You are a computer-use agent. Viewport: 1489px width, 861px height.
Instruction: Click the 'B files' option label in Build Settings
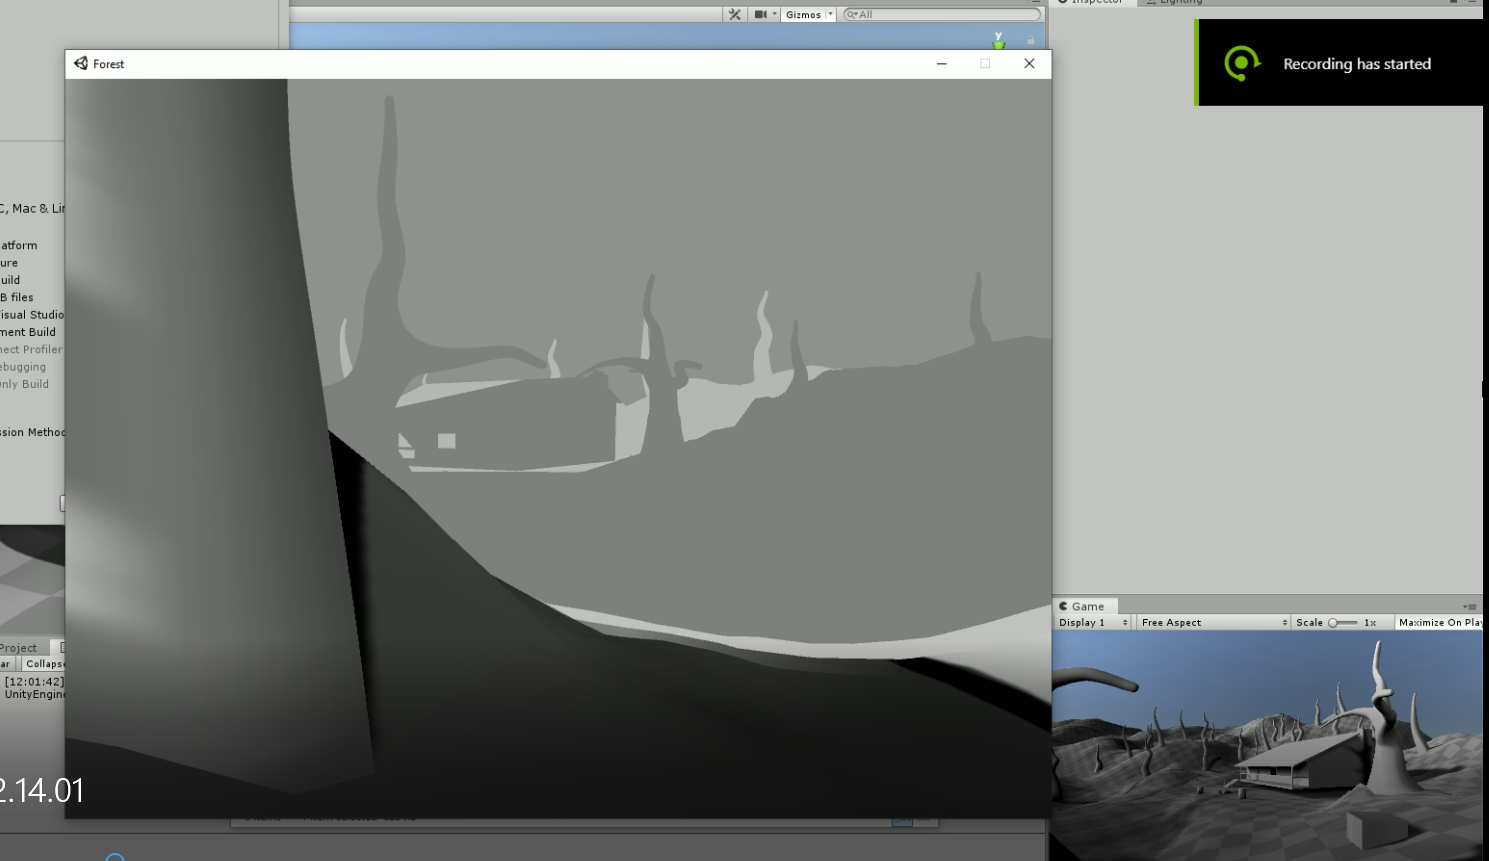tap(17, 298)
